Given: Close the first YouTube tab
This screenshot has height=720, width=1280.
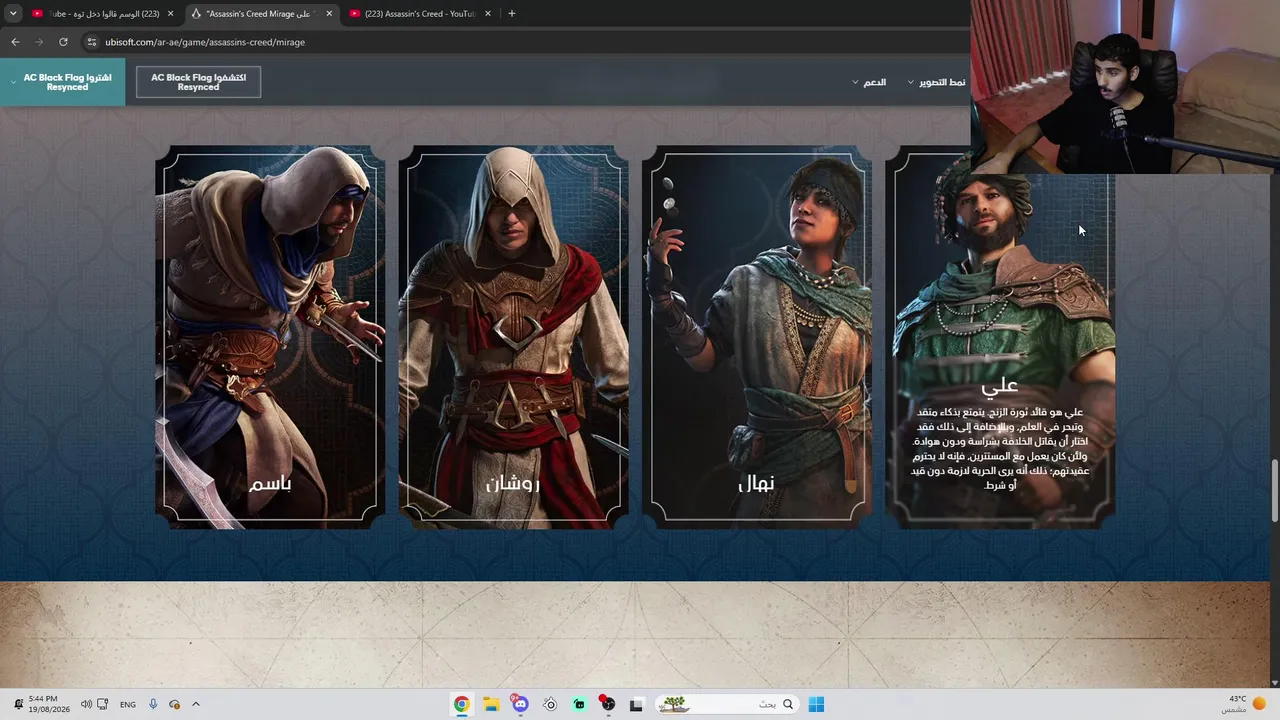Looking at the screenshot, I should pyautogui.click(x=170, y=14).
